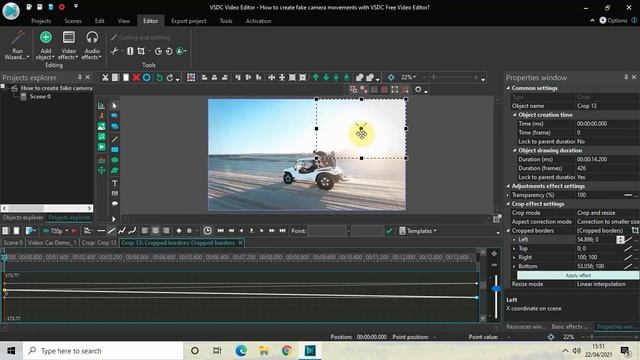Collapse the Adjustments effect settings section
The height and width of the screenshot is (360, 640).
(x=509, y=186)
